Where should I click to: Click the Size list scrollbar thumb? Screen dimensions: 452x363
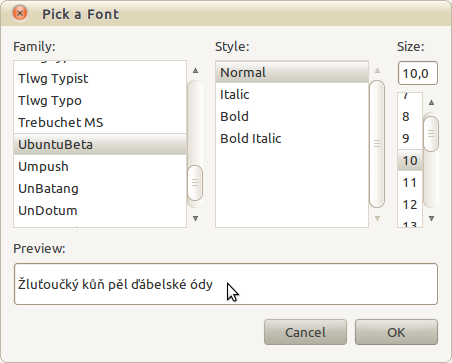[x=431, y=134]
